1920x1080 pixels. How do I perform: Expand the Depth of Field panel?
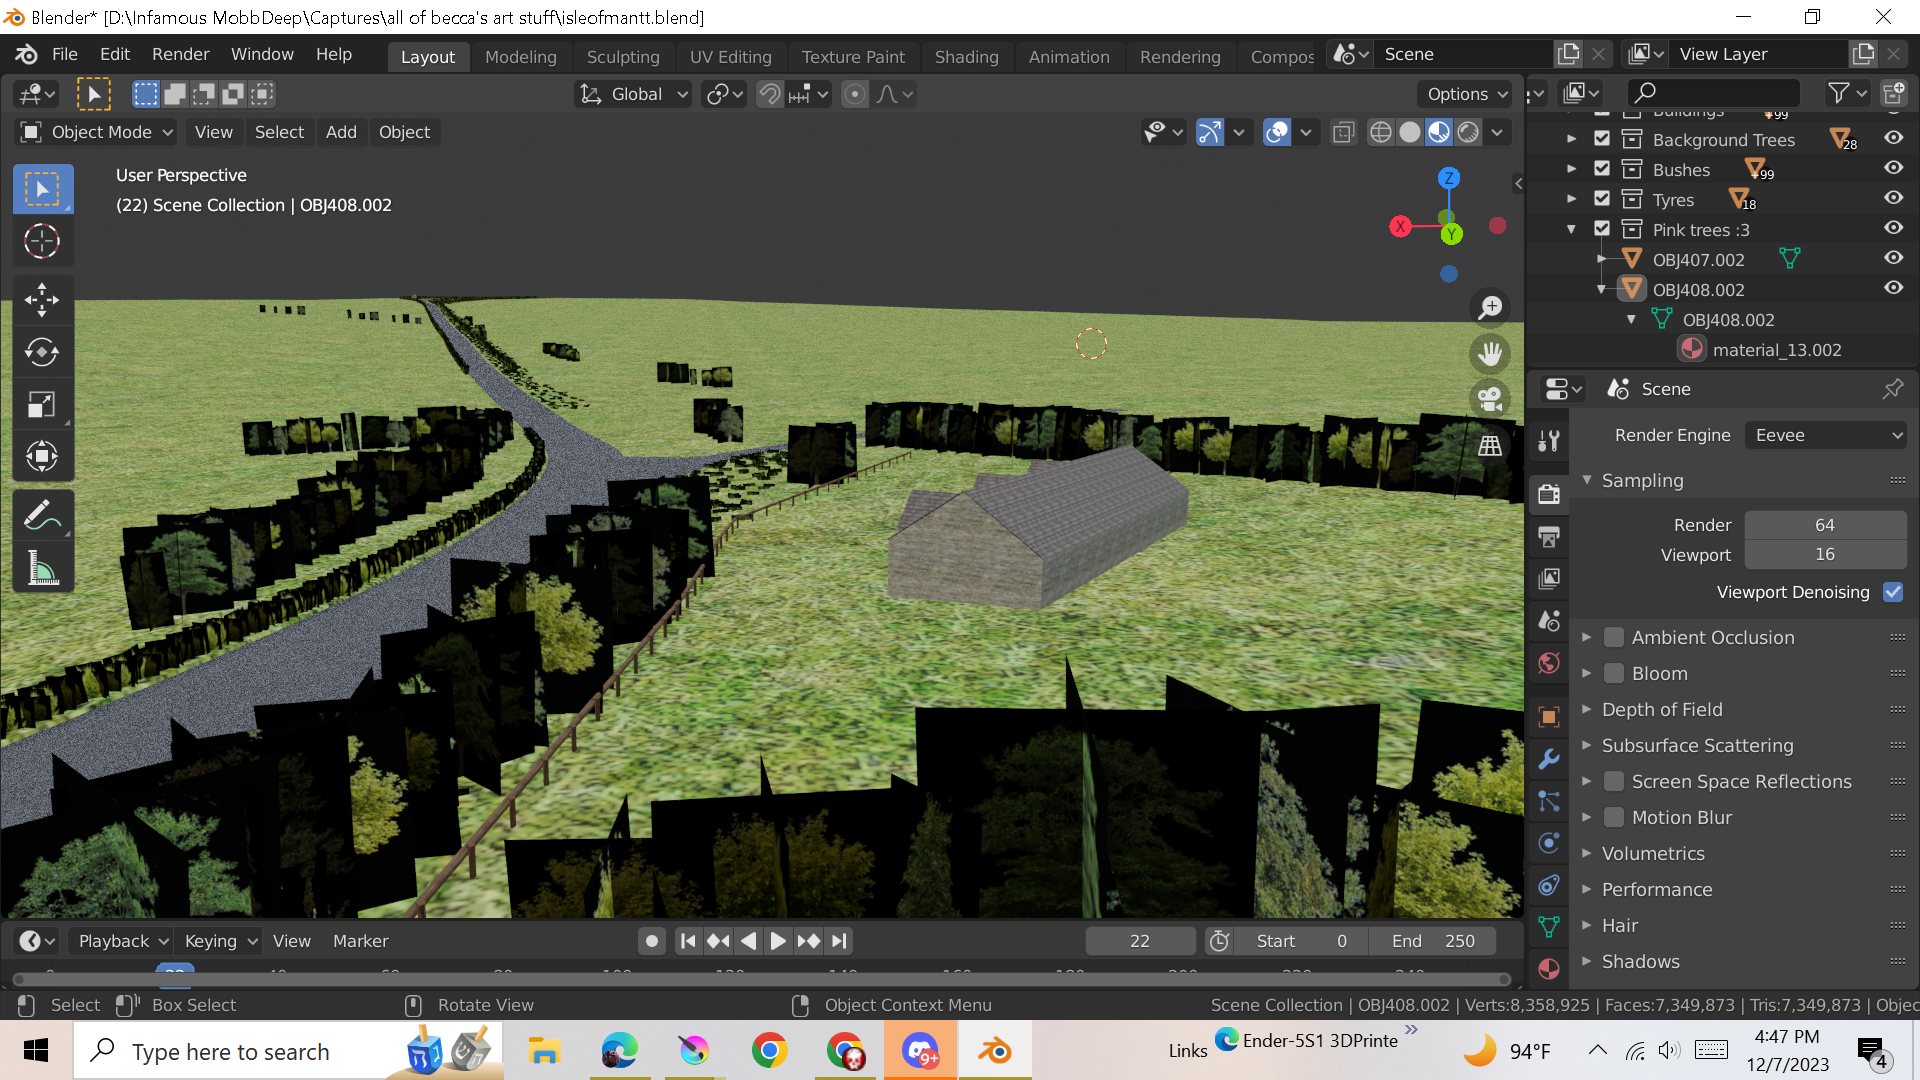pos(1662,709)
